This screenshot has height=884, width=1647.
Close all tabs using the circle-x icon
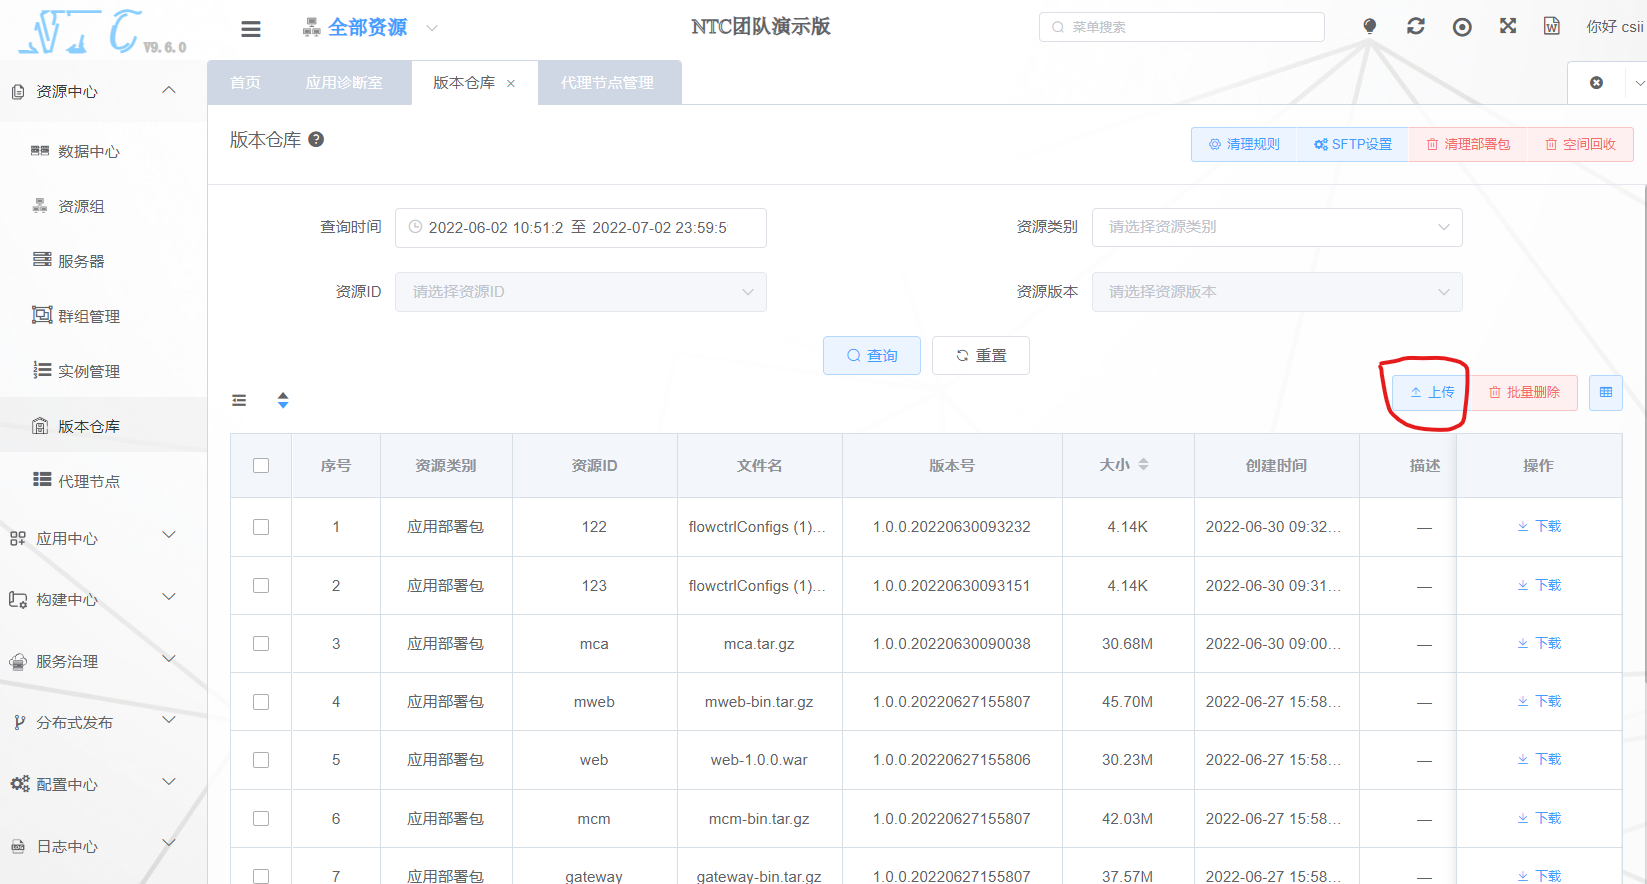pos(1597,83)
